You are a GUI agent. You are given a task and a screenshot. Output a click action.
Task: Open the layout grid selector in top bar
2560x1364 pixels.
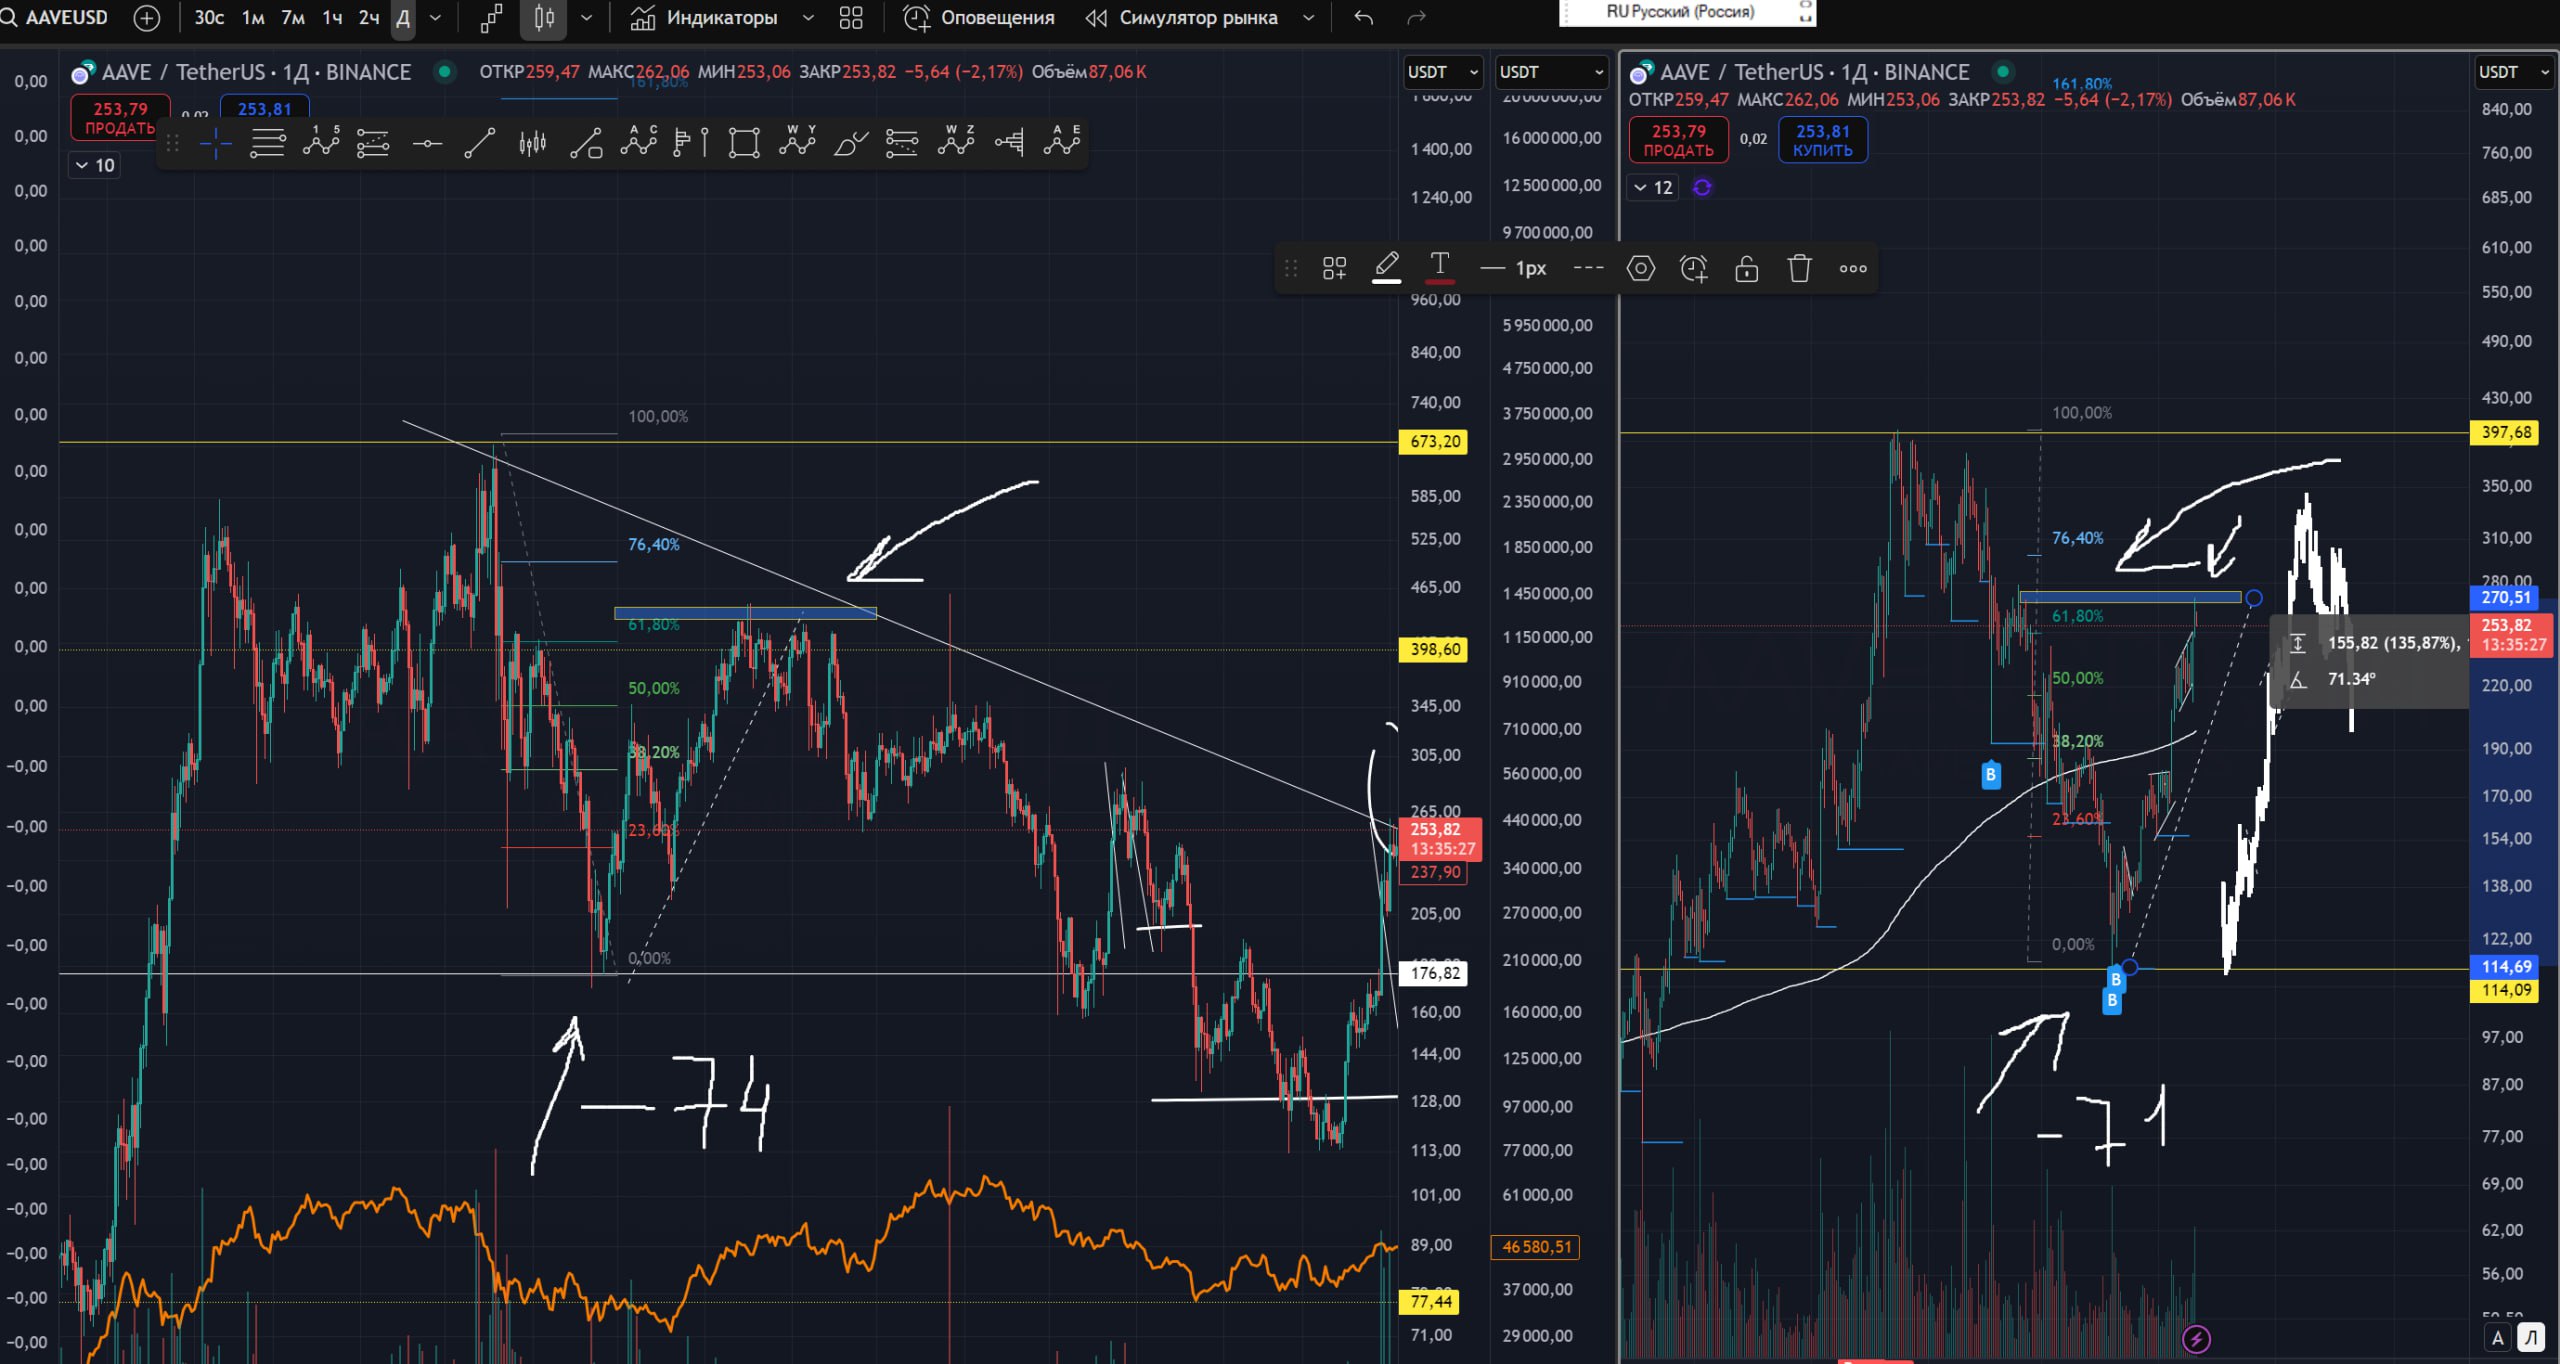point(851,18)
